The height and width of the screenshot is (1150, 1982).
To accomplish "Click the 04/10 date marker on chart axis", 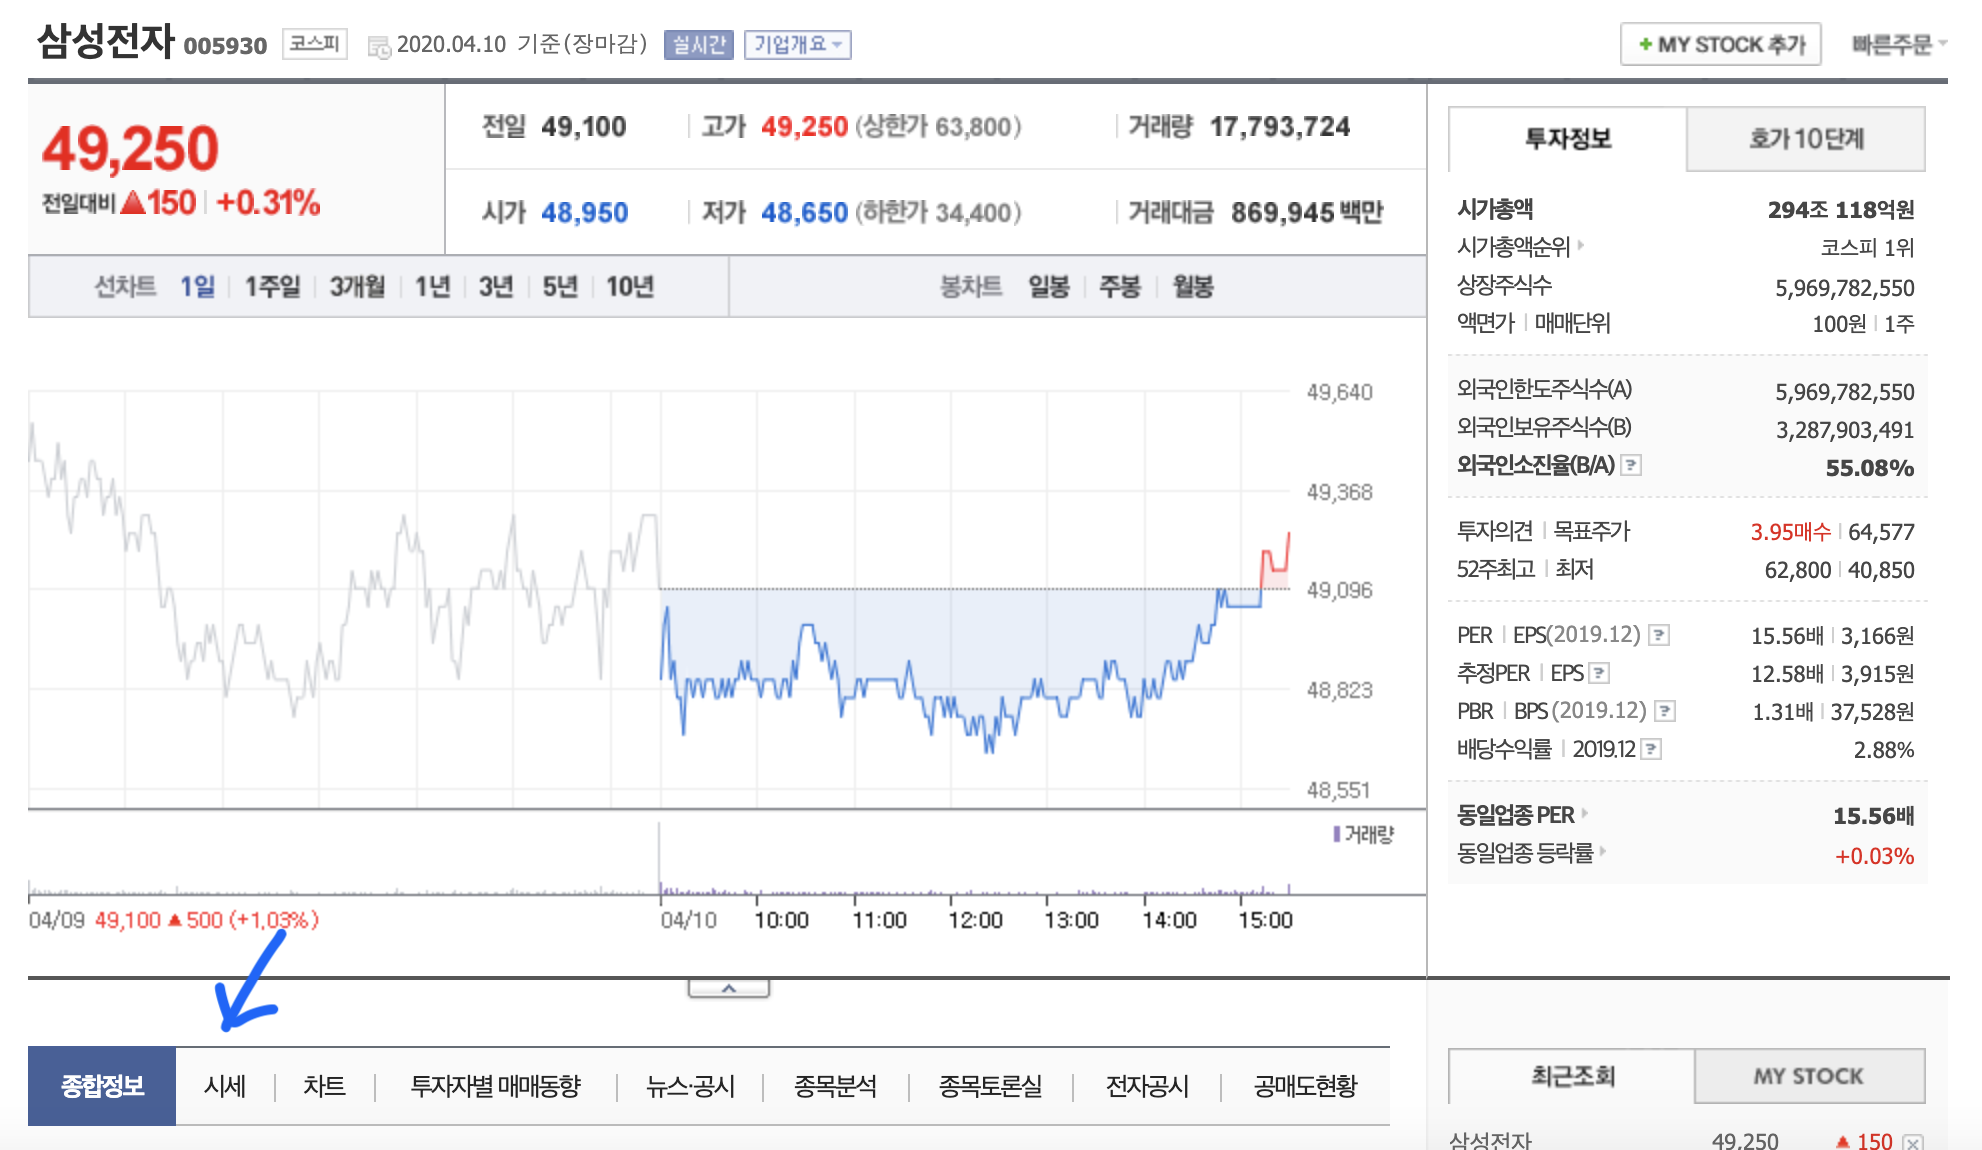I will [x=688, y=920].
